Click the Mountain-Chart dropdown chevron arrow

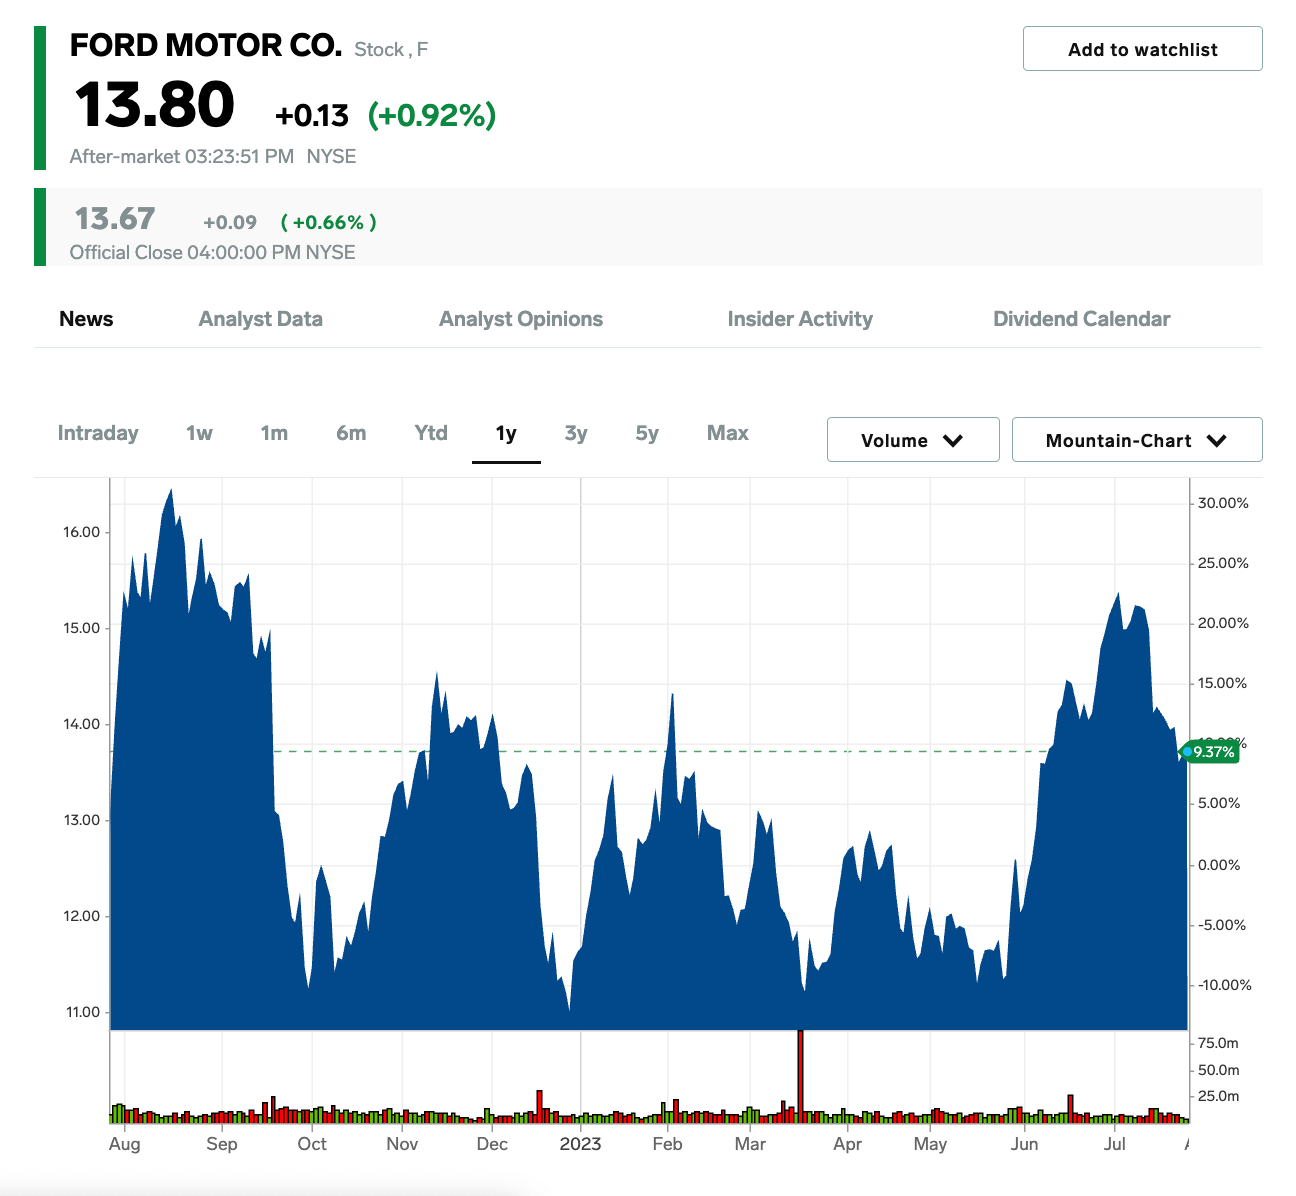tap(1217, 441)
